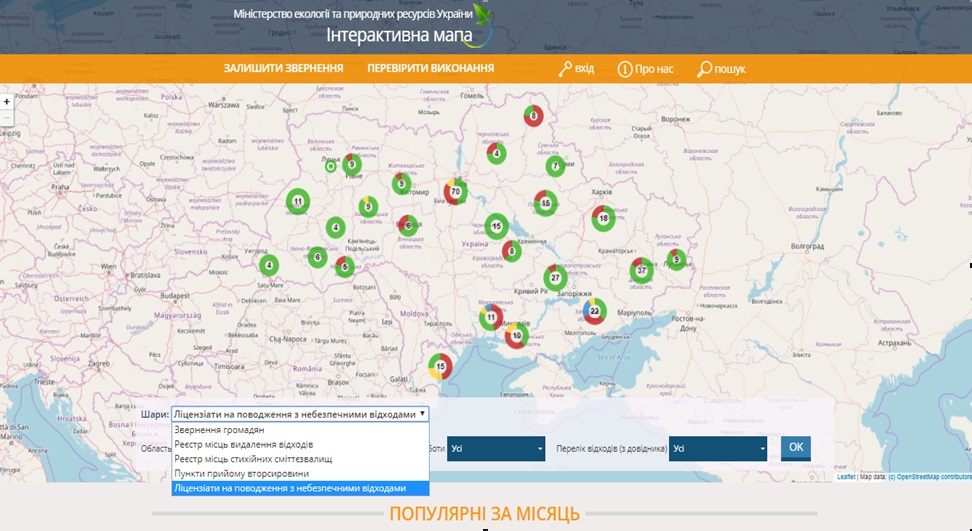This screenshot has height=531, width=972.
Task: Expand the cluster marker labeled 18
Action: tap(603, 217)
